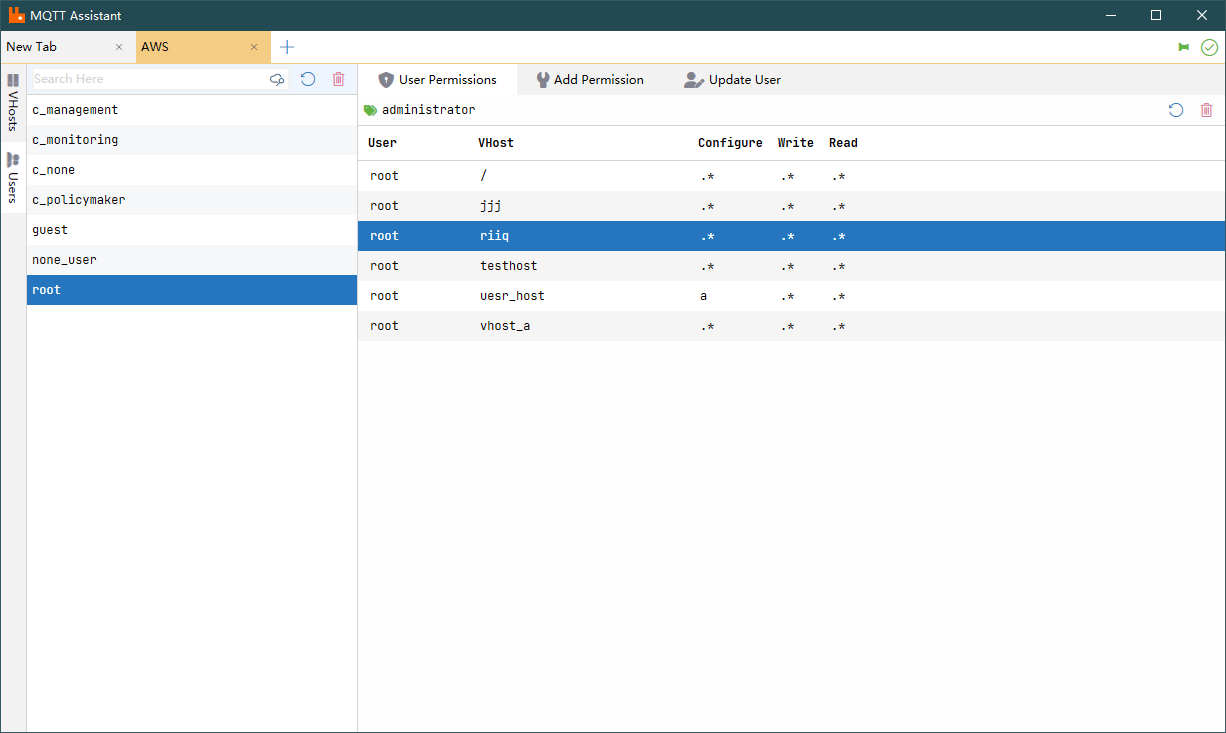This screenshot has height=733, width=1226.
Task: Switch to the New Tab tab
Action: 50,47
